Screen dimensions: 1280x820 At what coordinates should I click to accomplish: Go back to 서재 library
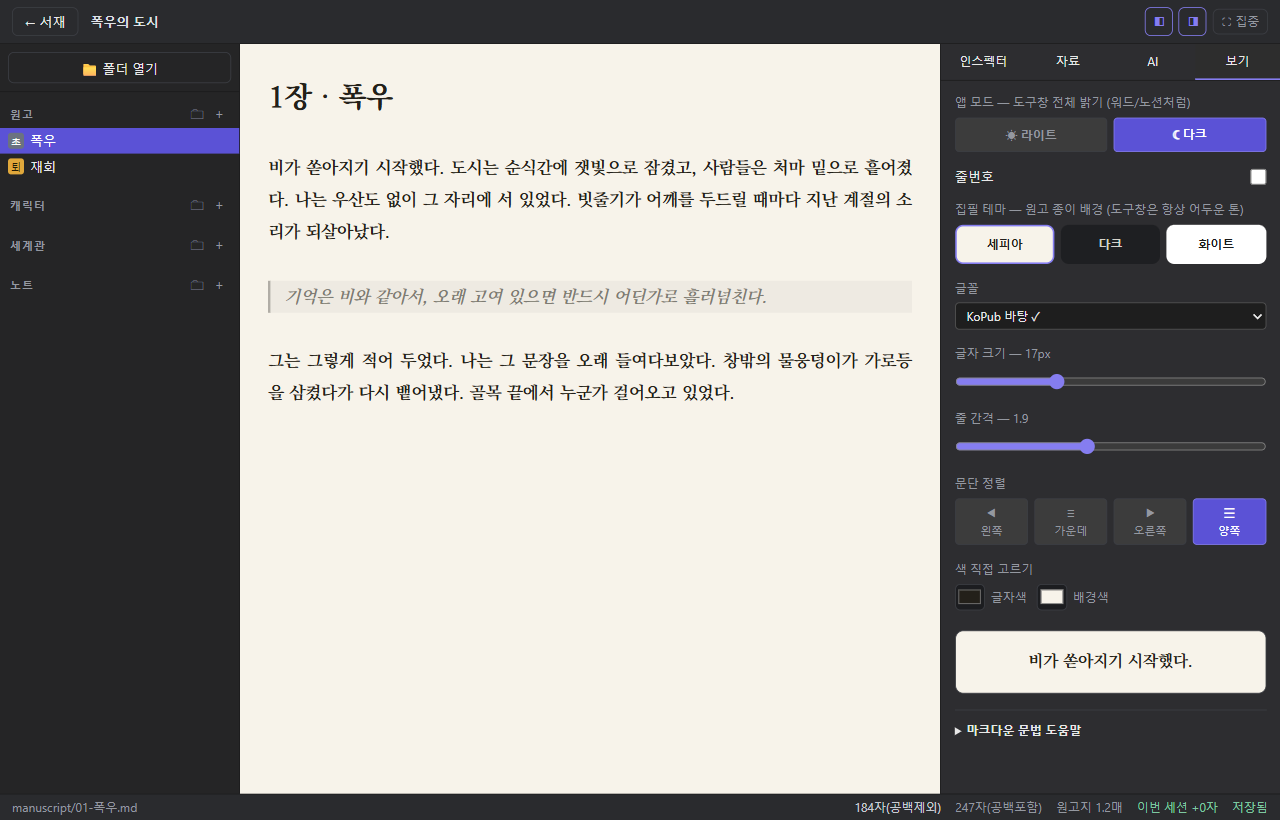[x=45, y=21]
